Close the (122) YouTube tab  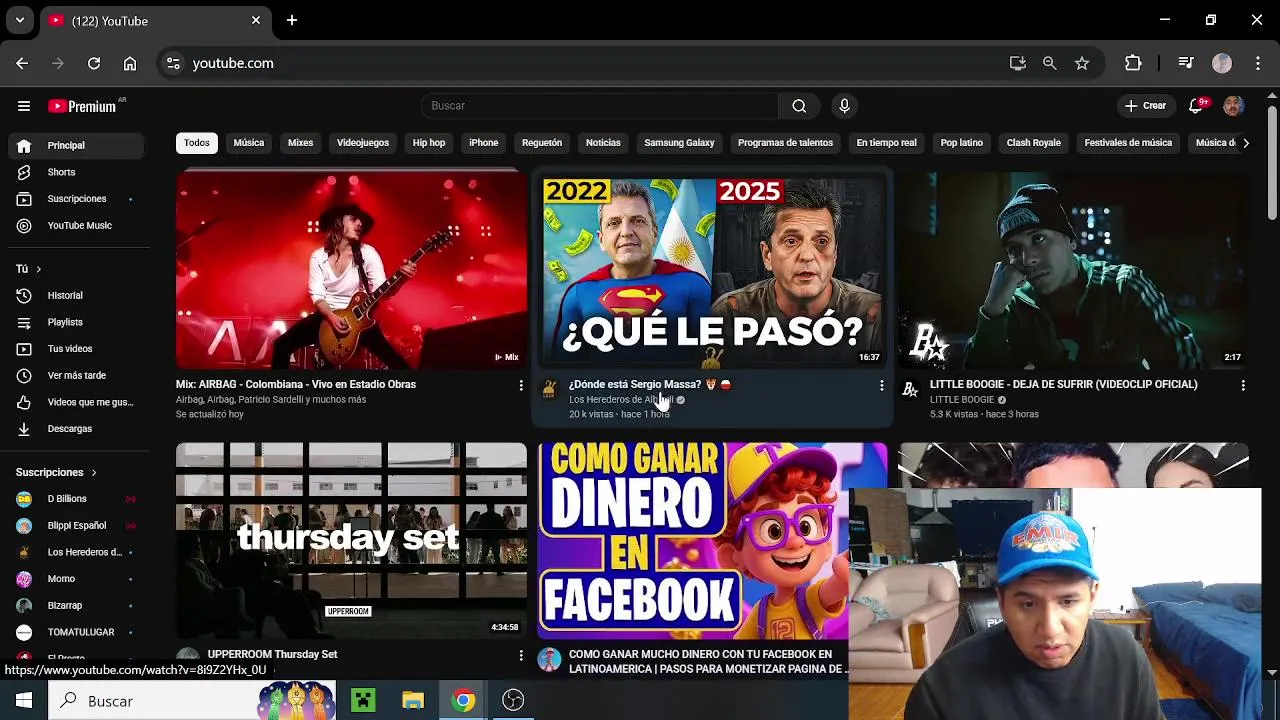pos(256,20)
